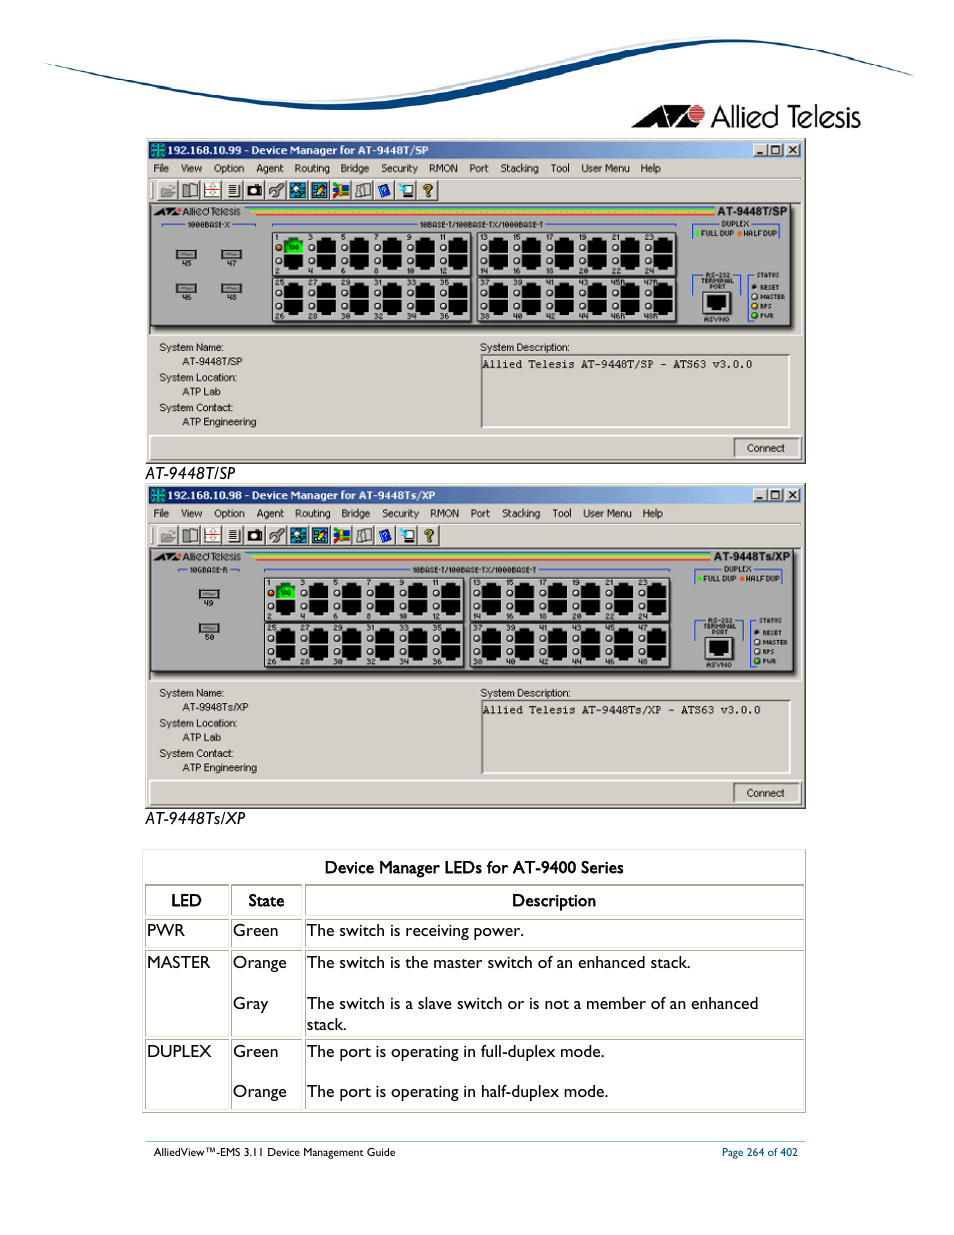This screenshot has width=954, height=1235.
Task: Click the two-column page icon in AT-9448Ts/XP toolbar
Action: click(190, 535)
